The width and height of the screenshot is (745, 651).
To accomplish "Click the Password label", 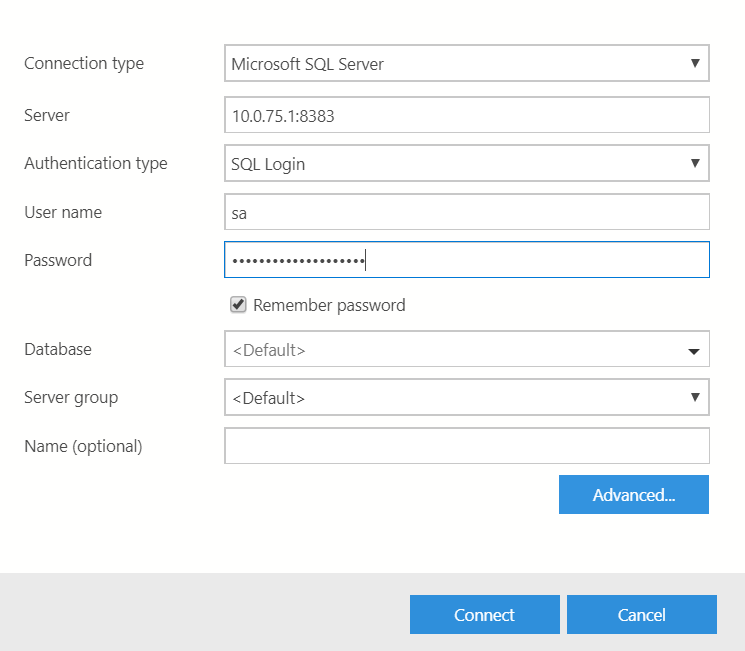I will pyautogui.click(x=58, y=260).
